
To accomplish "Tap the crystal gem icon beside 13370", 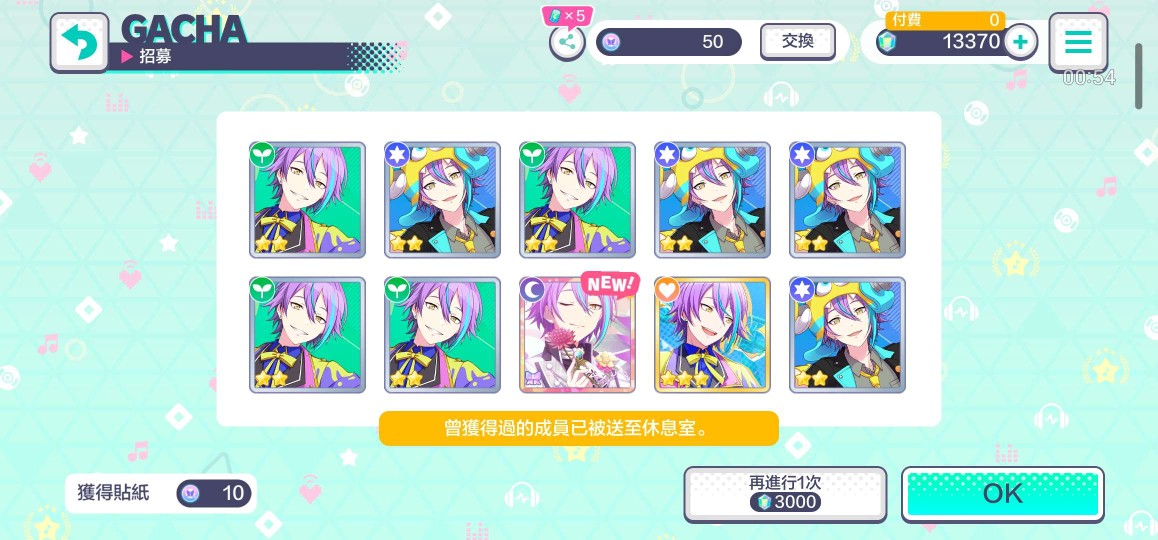I will (887, 42).
